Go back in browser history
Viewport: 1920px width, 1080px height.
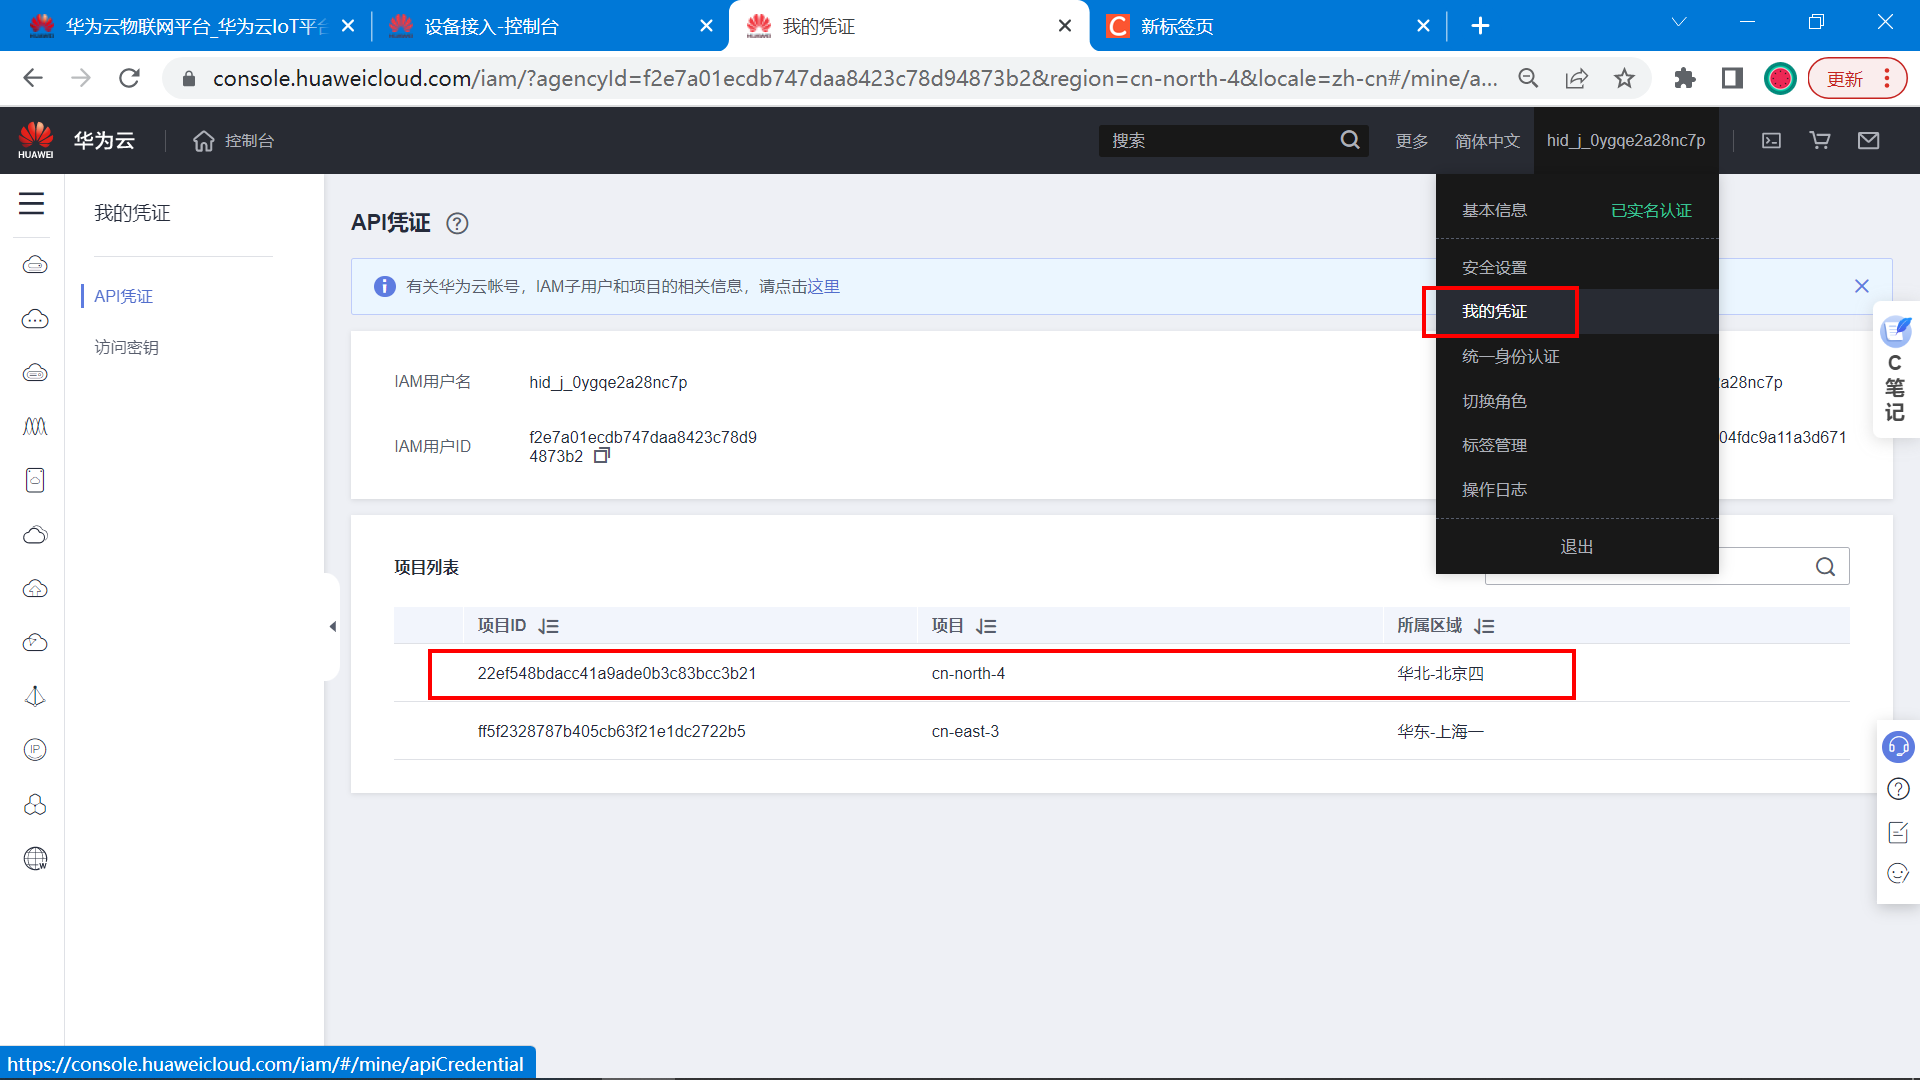click(33, 78)
